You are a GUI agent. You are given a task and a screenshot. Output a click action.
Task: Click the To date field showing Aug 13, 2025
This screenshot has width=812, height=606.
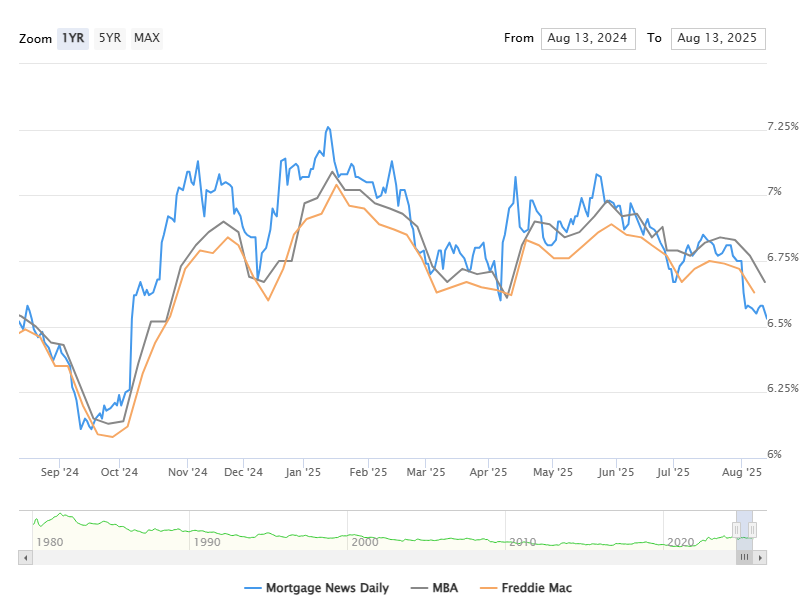click(x=718, y=38)
